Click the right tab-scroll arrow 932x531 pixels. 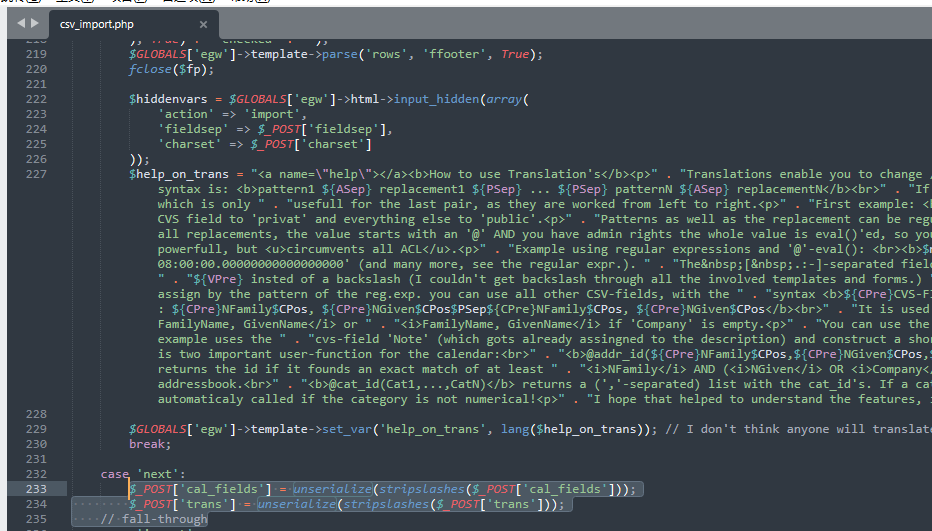34,23
